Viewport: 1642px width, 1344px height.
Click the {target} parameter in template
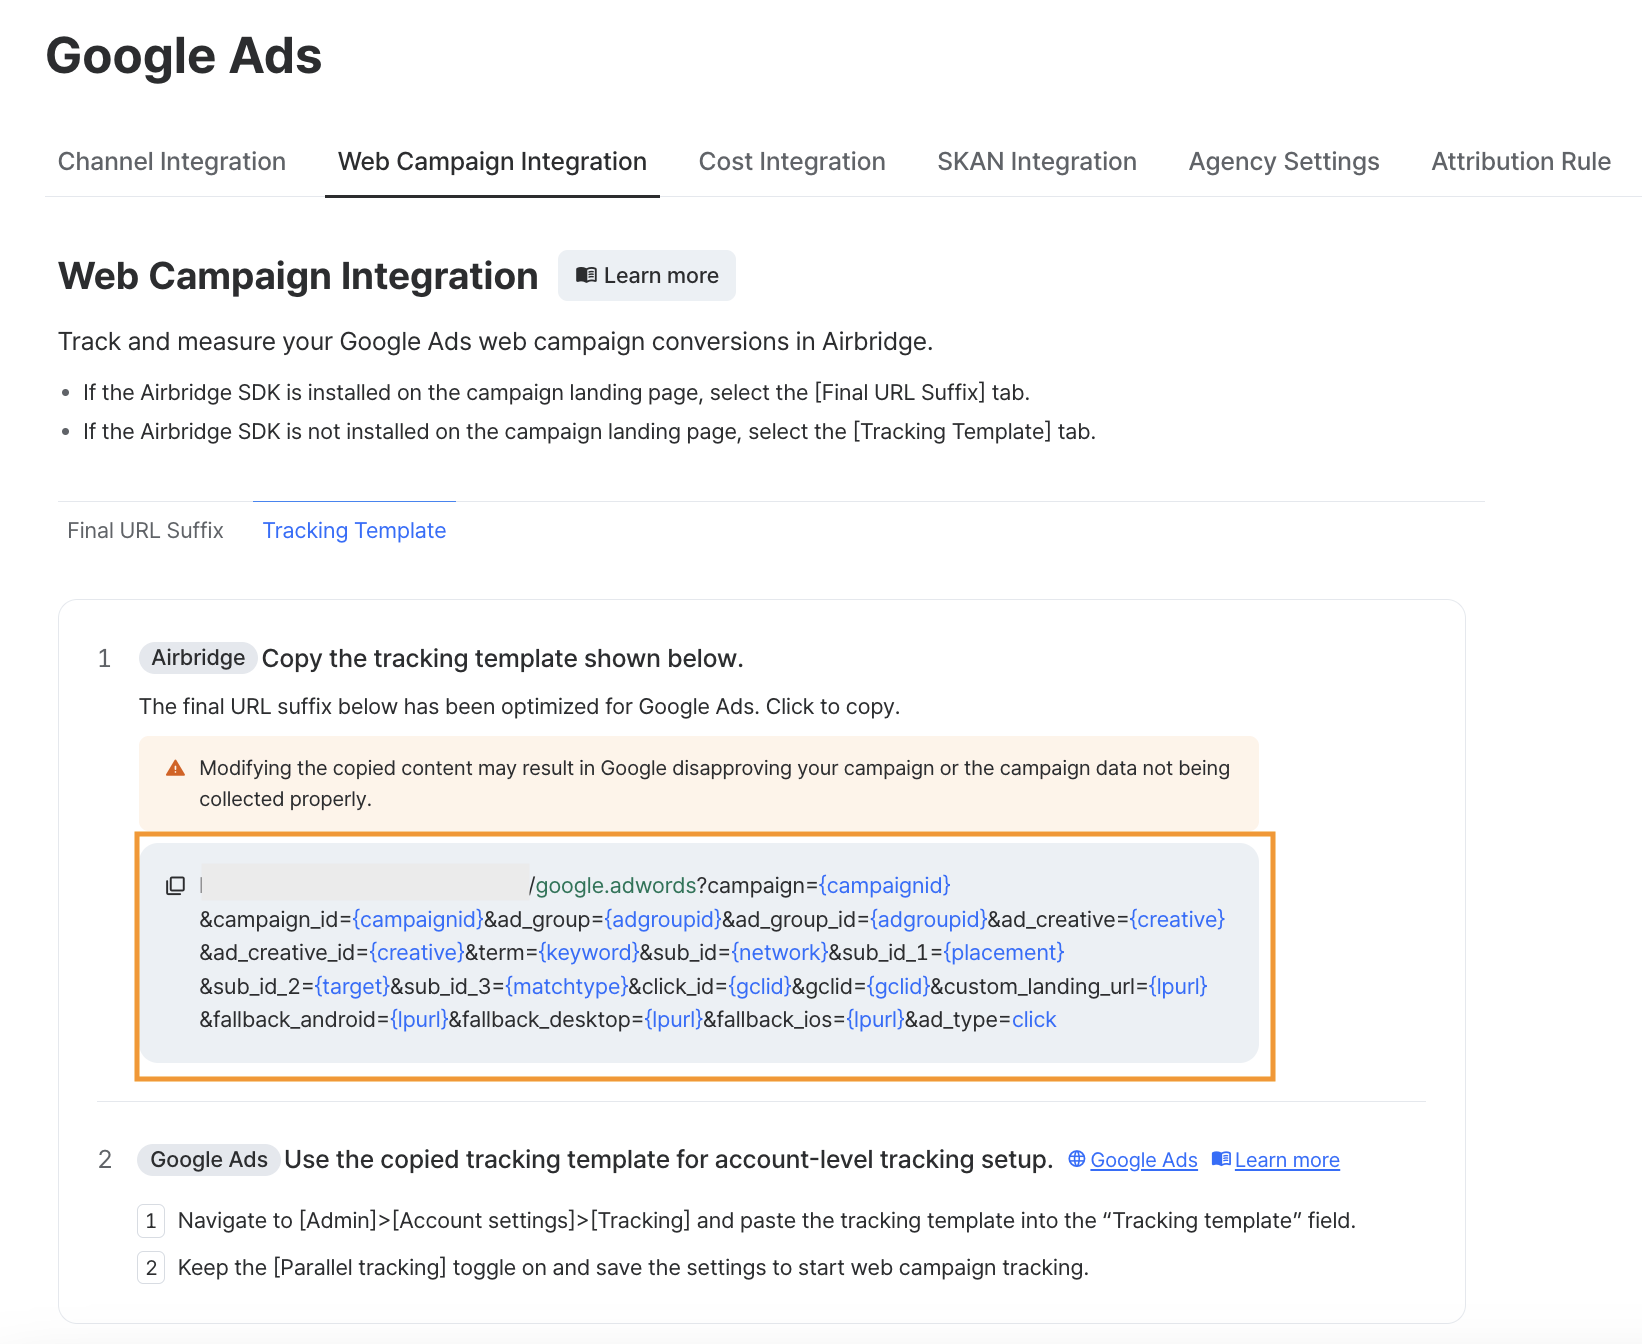tap(352, 987)
